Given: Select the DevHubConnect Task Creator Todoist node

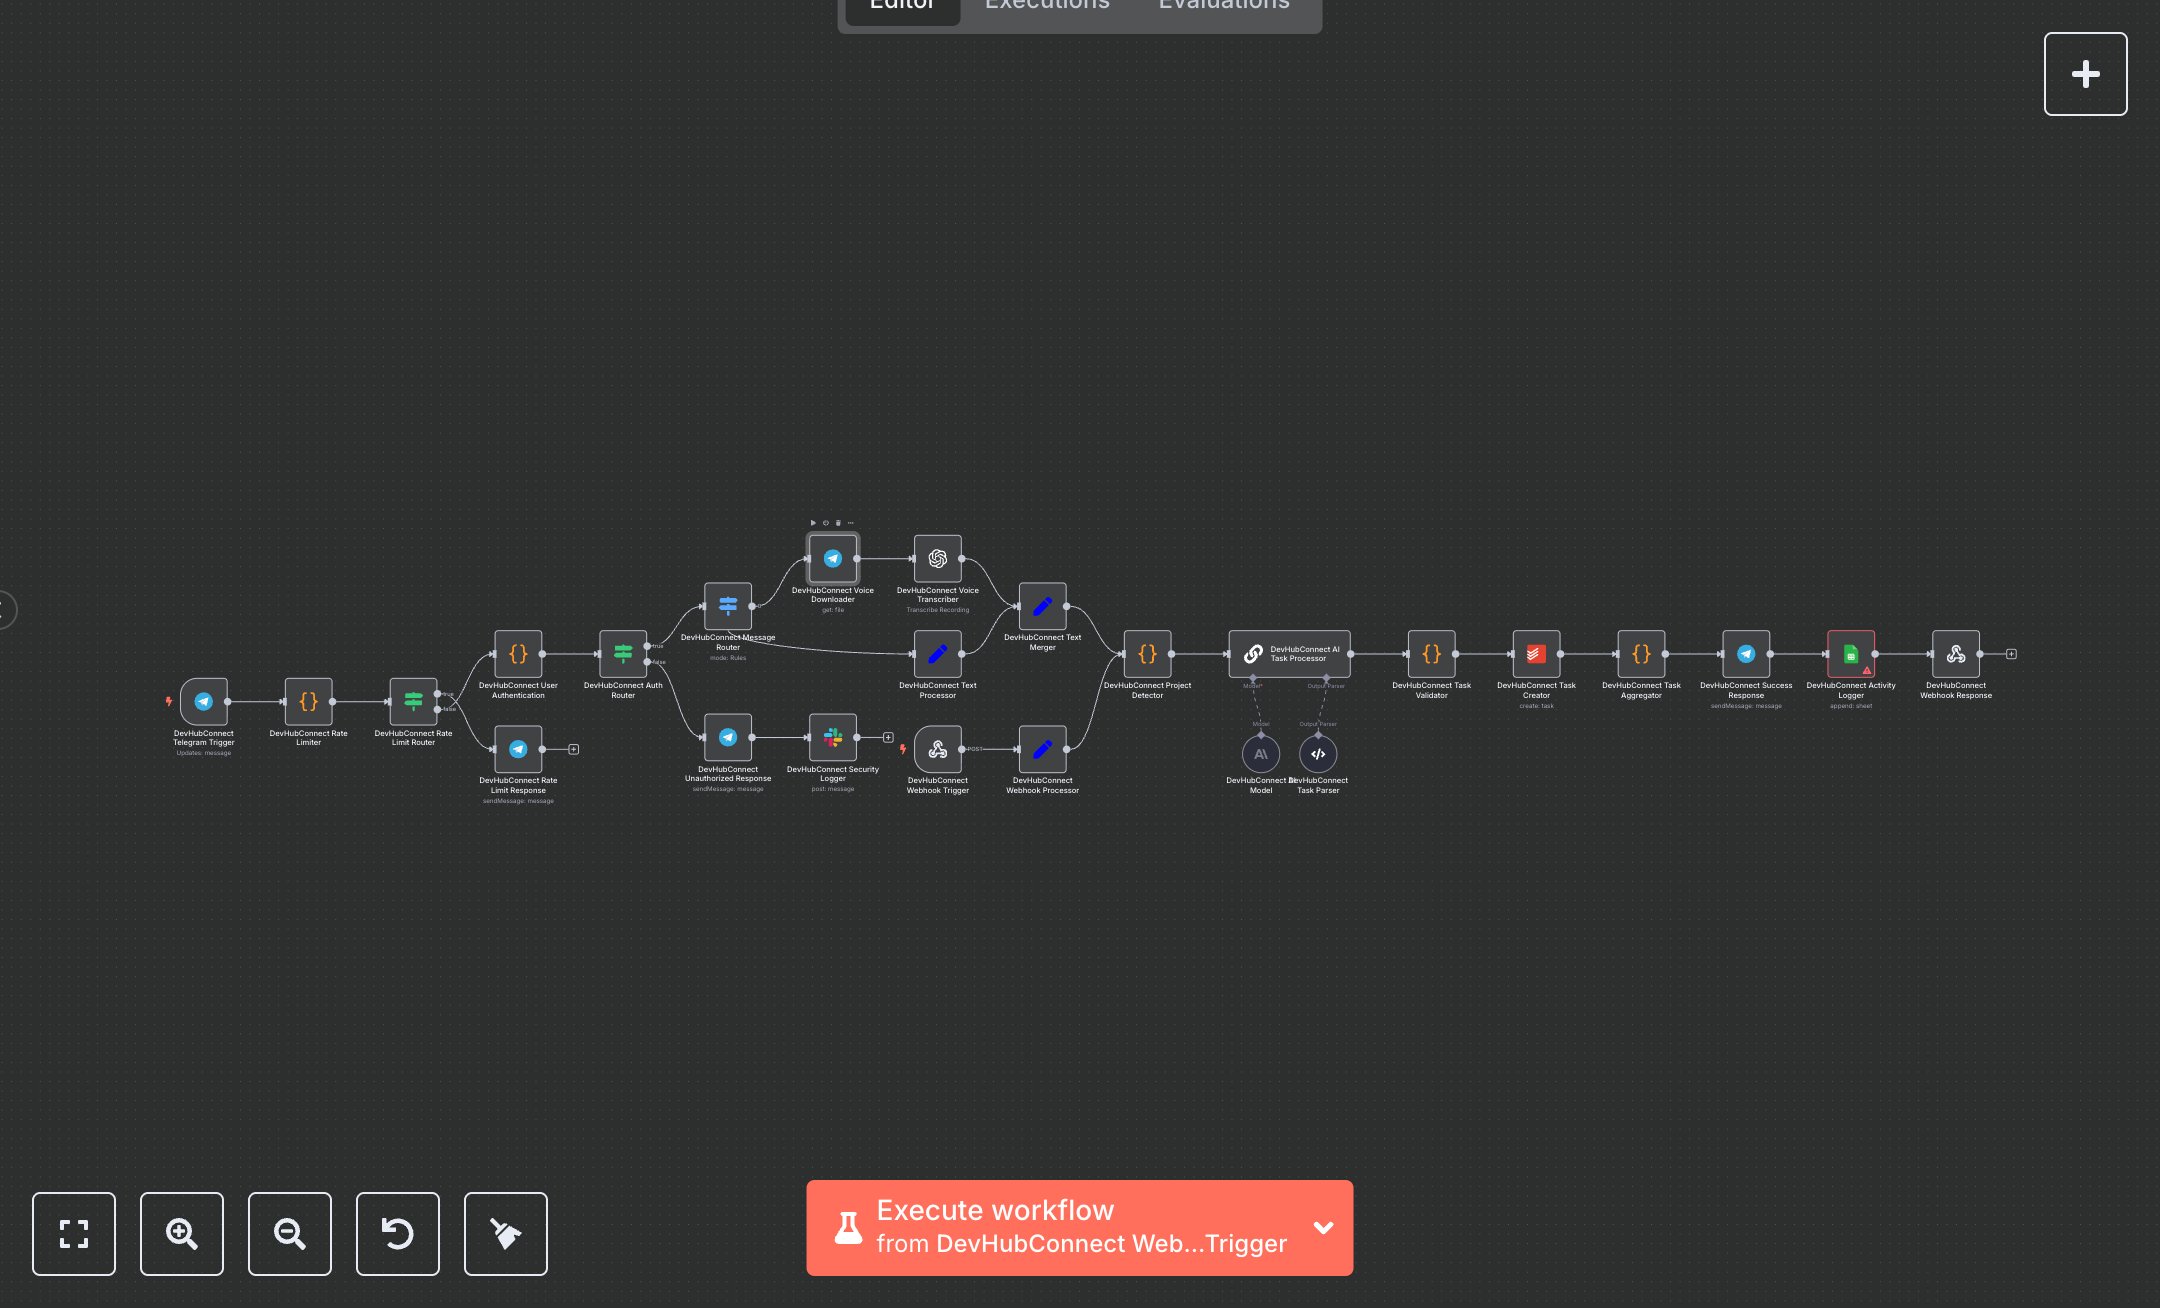Looking at the screenshot, I should tap(1536, 655).
